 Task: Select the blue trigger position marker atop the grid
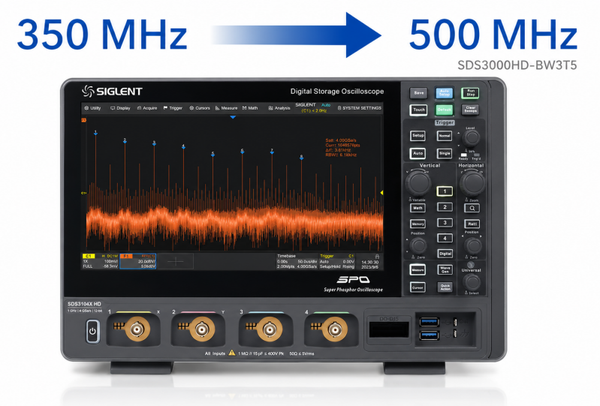coord(233,117)
